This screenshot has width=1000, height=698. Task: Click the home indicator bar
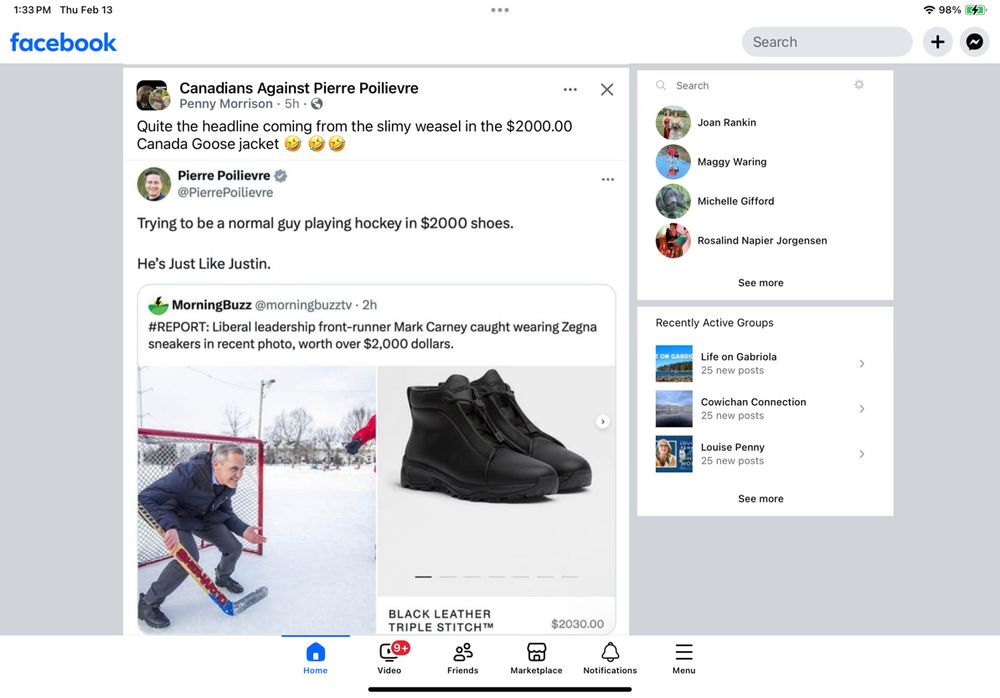pyautogui.click(x=500, y=689)
